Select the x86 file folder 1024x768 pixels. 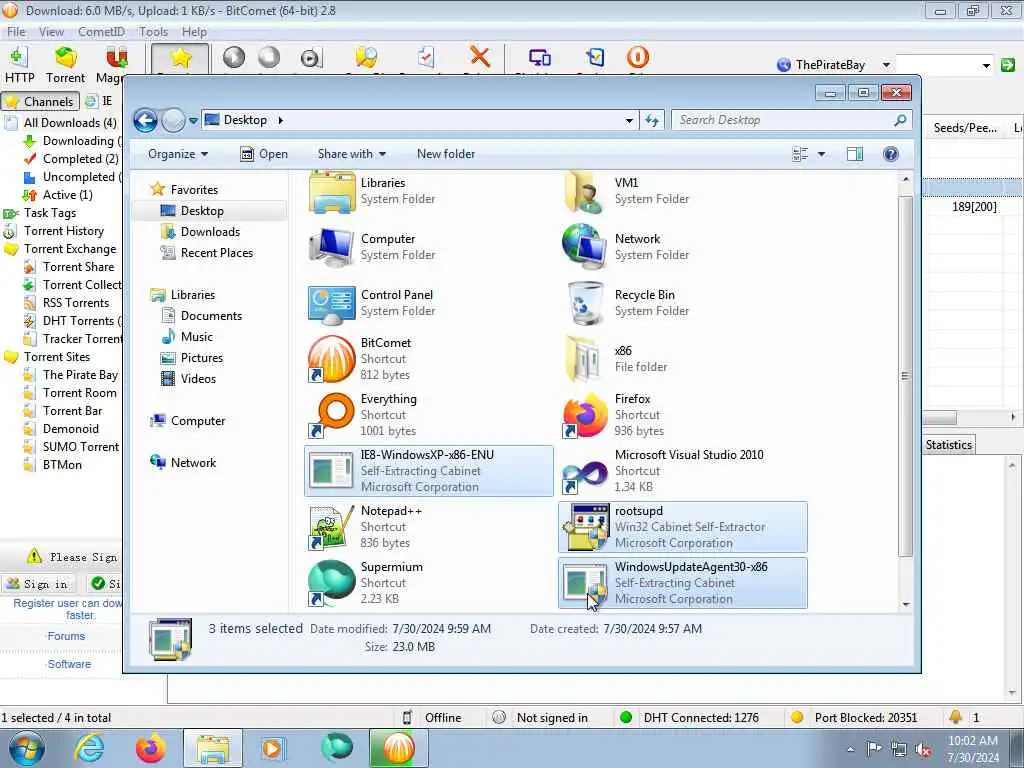(x=585, y=359)
